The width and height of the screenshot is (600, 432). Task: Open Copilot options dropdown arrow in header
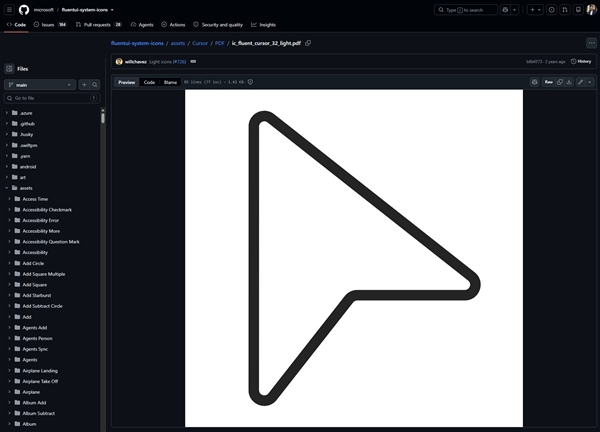(515, 10)
